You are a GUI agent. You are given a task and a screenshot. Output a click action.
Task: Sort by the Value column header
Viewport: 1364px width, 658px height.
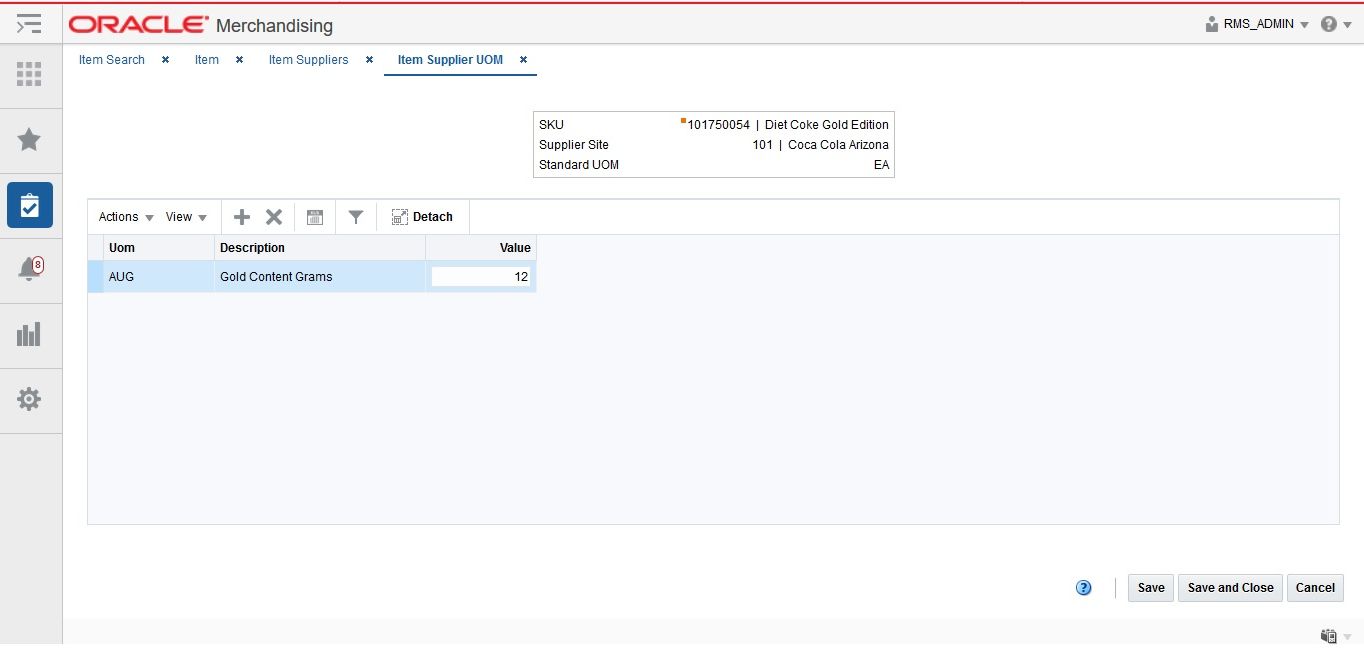[481, 248]
